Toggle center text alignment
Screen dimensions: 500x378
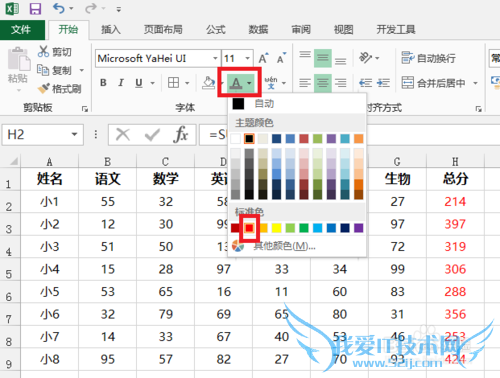(323, 82)
